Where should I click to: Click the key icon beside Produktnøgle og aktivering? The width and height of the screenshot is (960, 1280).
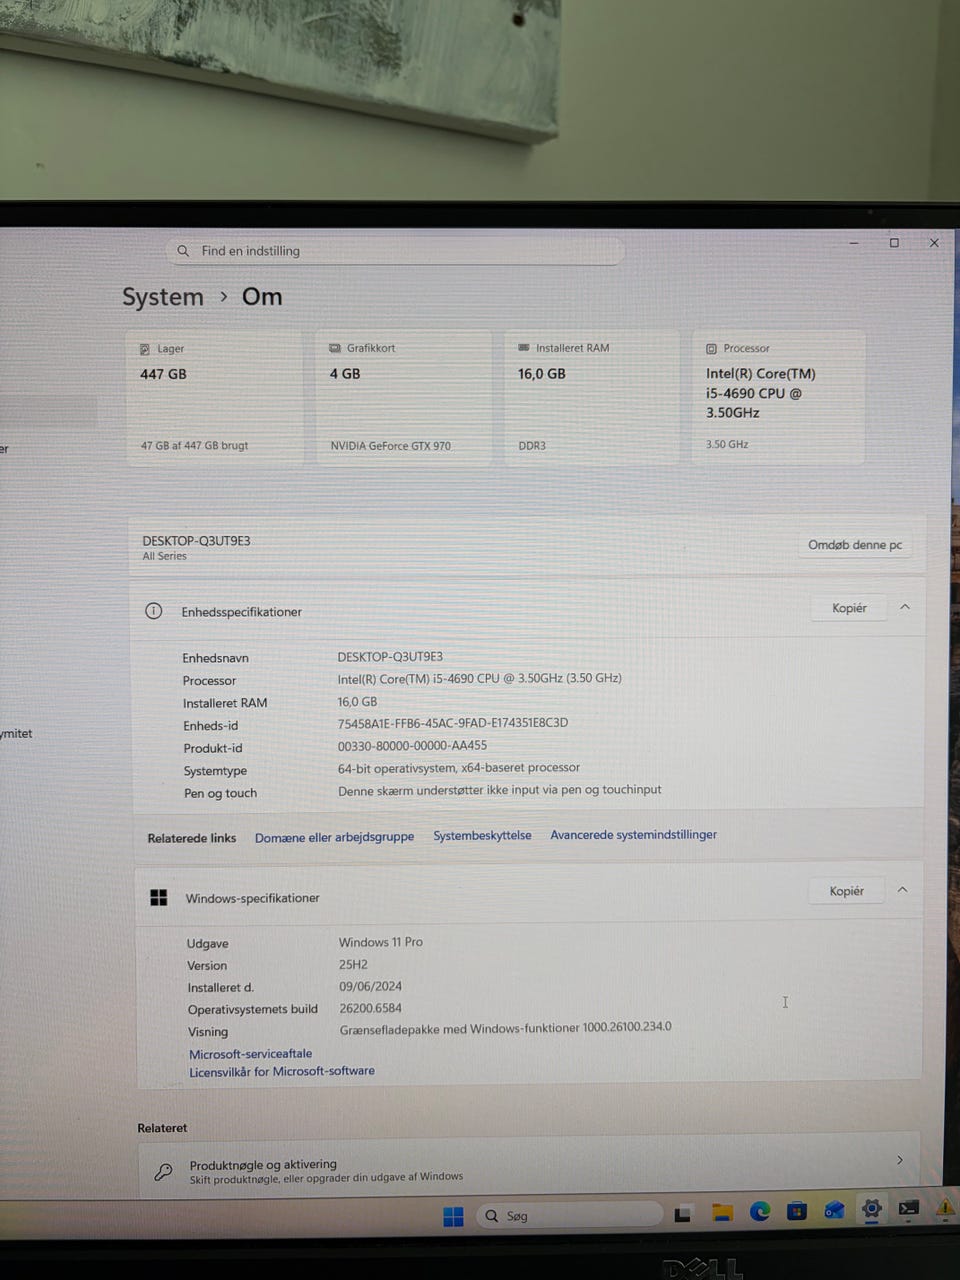tap(163, 1172)
